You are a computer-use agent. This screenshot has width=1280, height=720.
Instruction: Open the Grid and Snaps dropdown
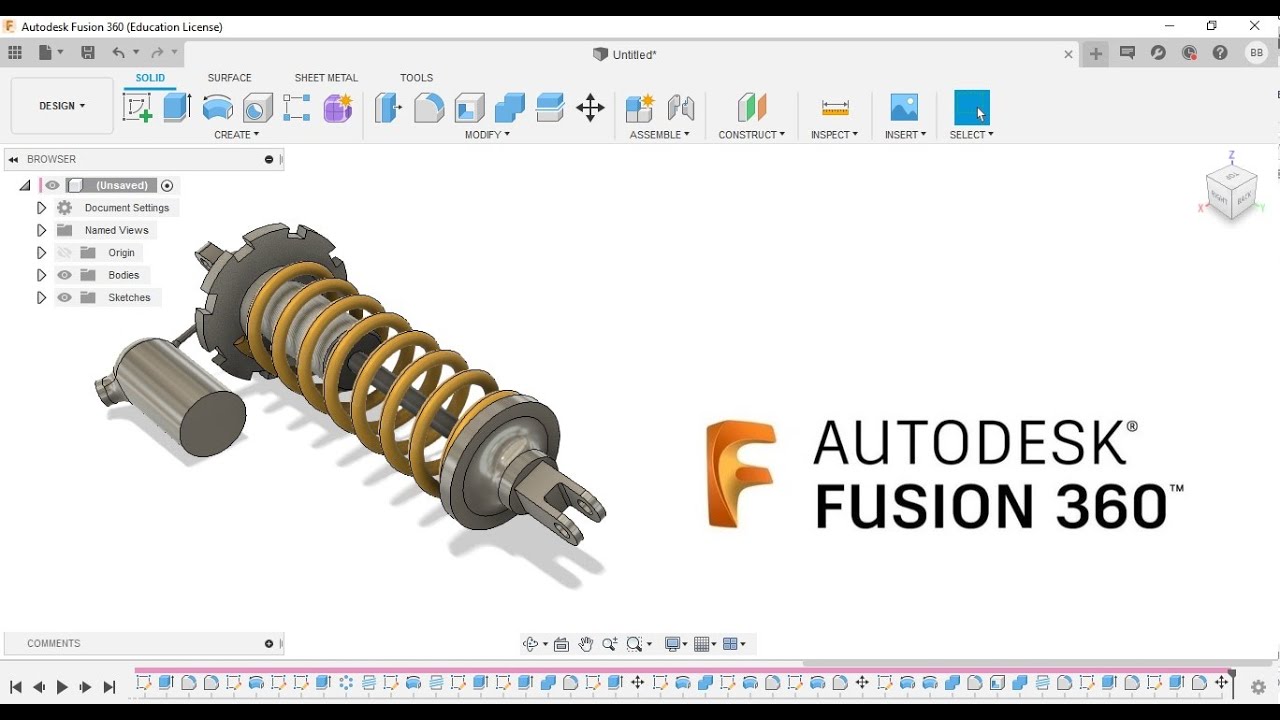pos(705,644)
